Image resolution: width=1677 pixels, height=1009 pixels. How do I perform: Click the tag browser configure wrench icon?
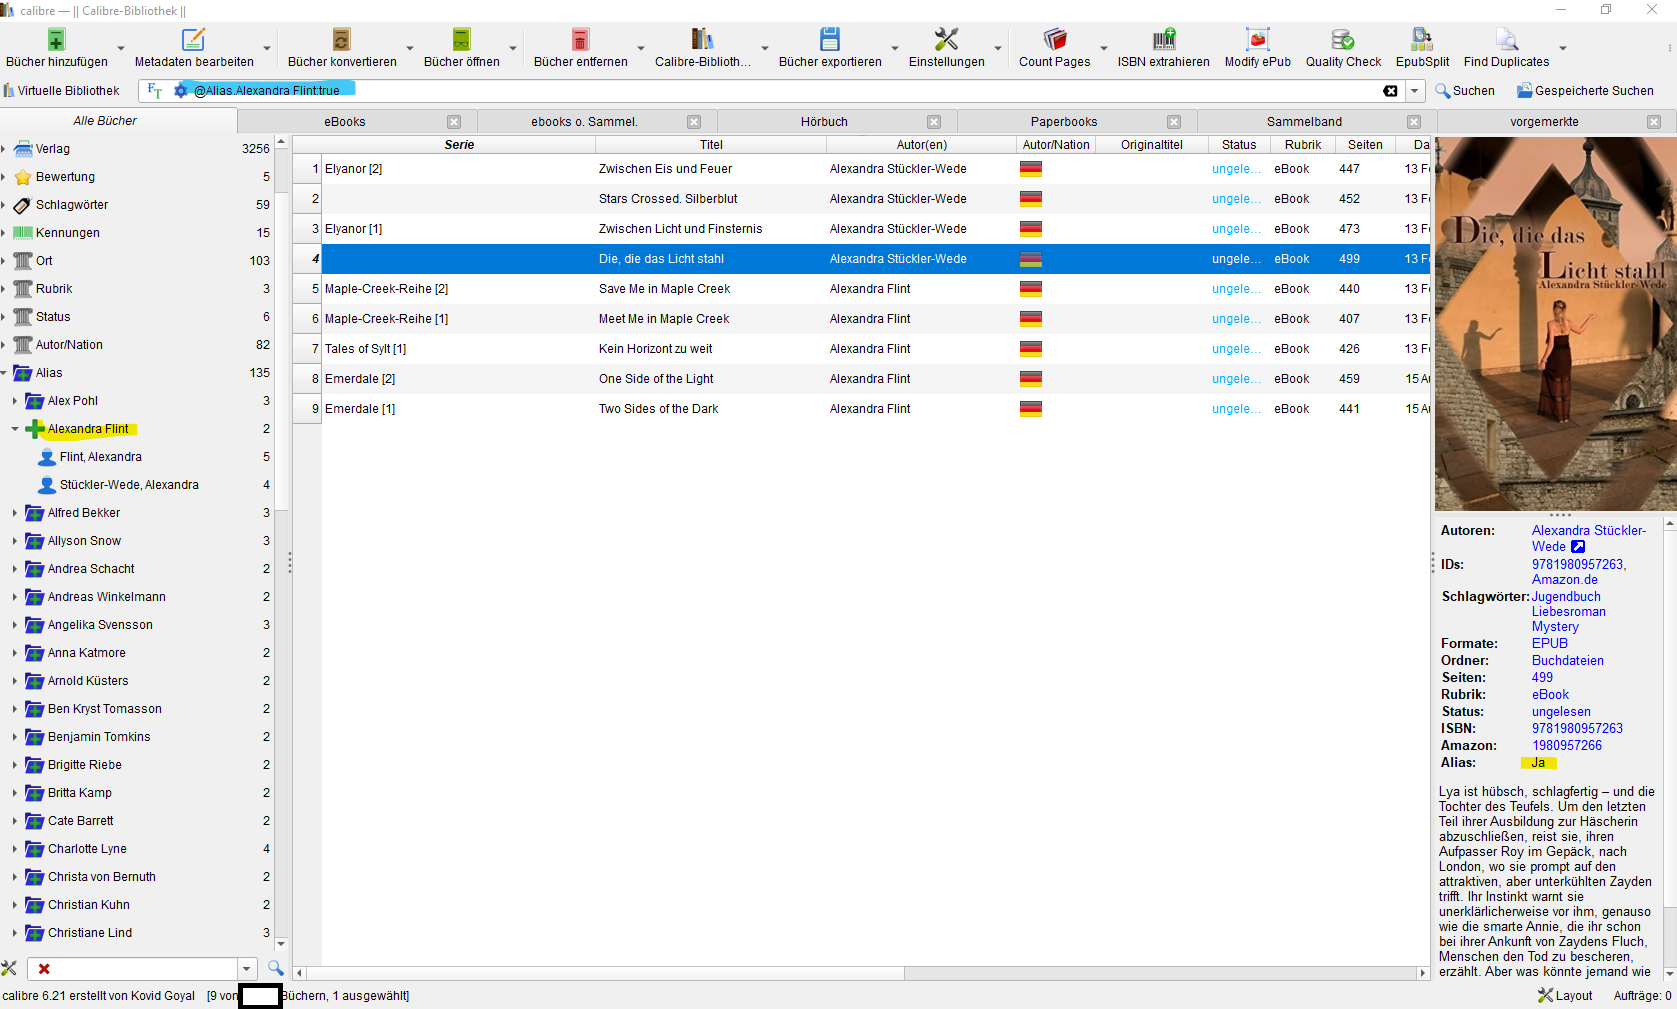[x=9, y=968]
